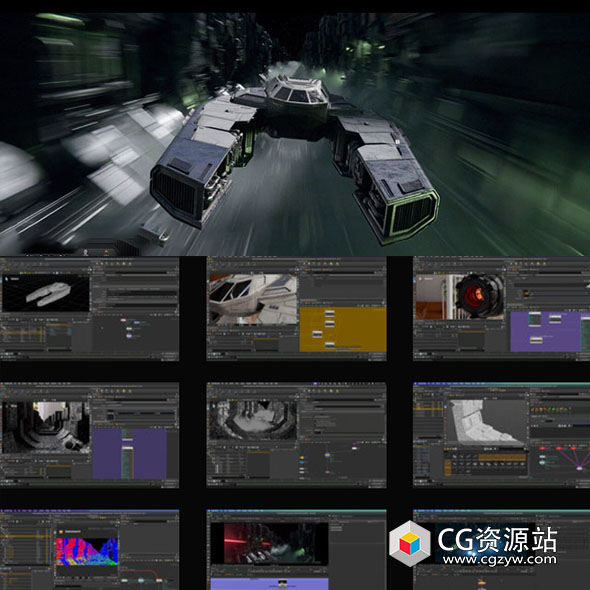Select the rainbow-colored render pass viewer
Screen dimensions: 590x590
(87, 551)
